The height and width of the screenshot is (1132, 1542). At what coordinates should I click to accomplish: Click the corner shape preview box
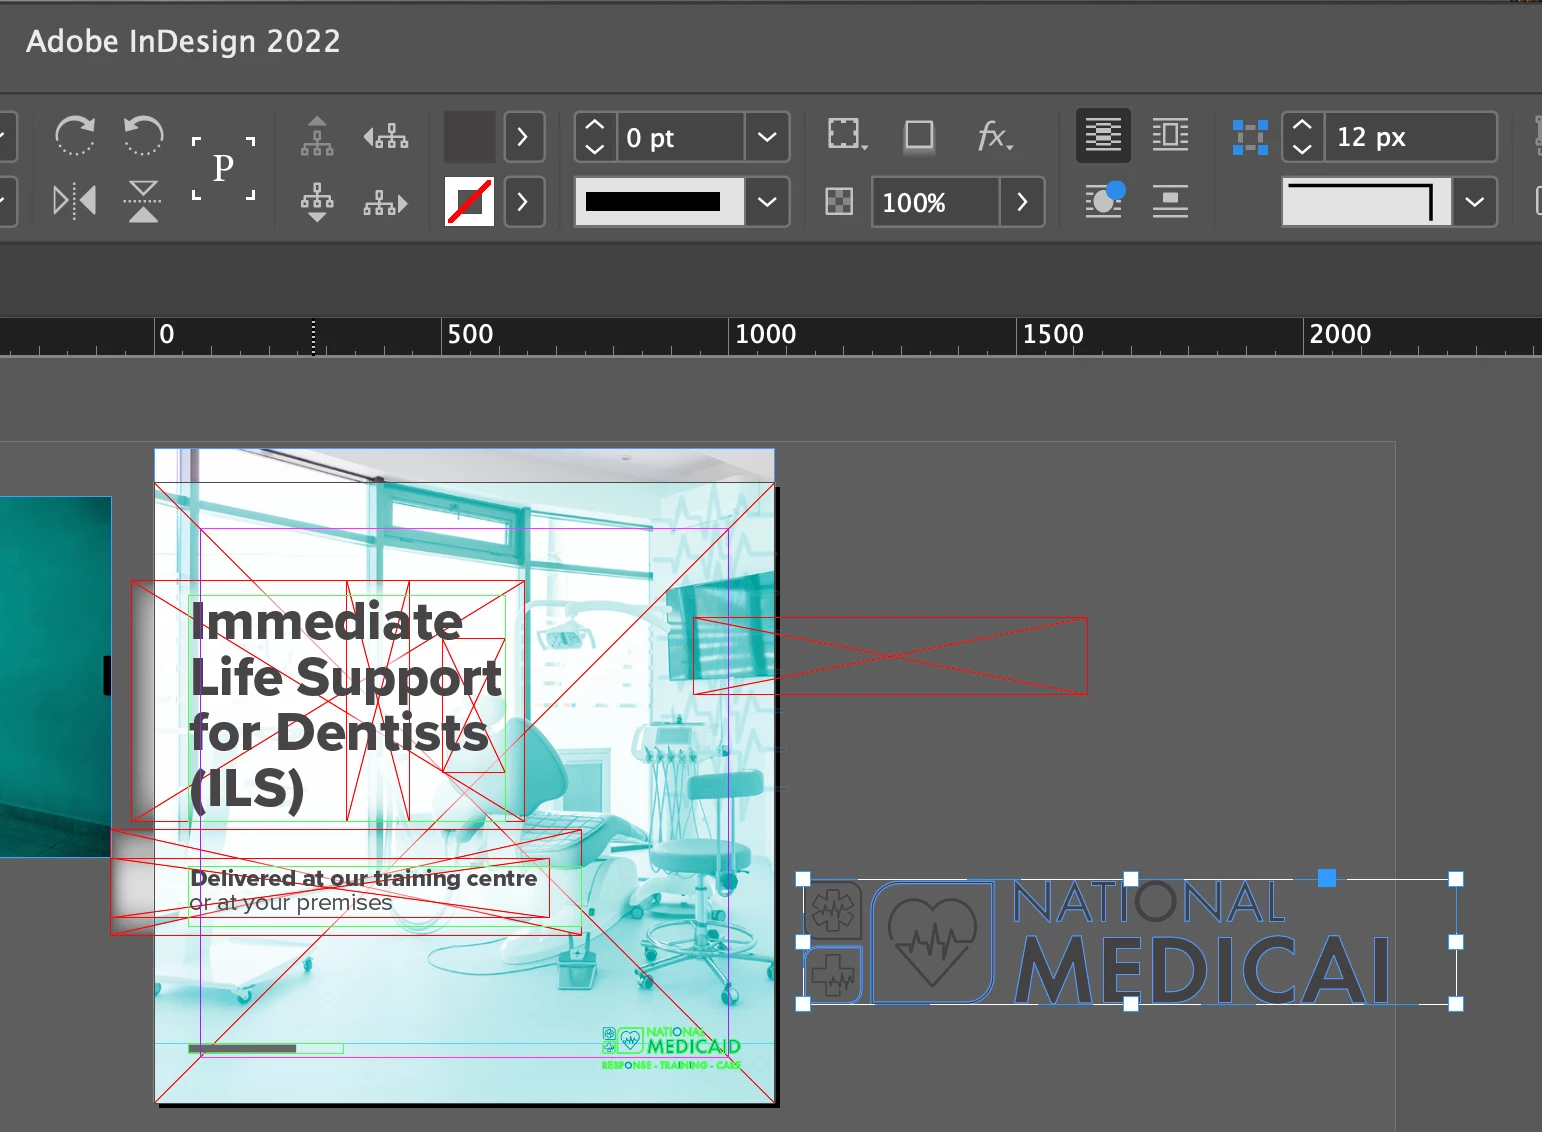click(x=1367, y=202)
